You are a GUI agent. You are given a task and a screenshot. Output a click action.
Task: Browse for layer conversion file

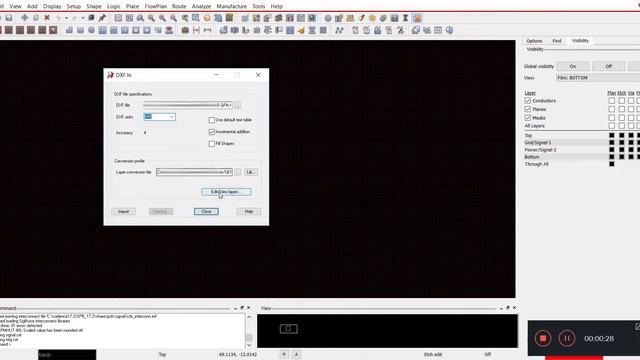pos(238,172)
